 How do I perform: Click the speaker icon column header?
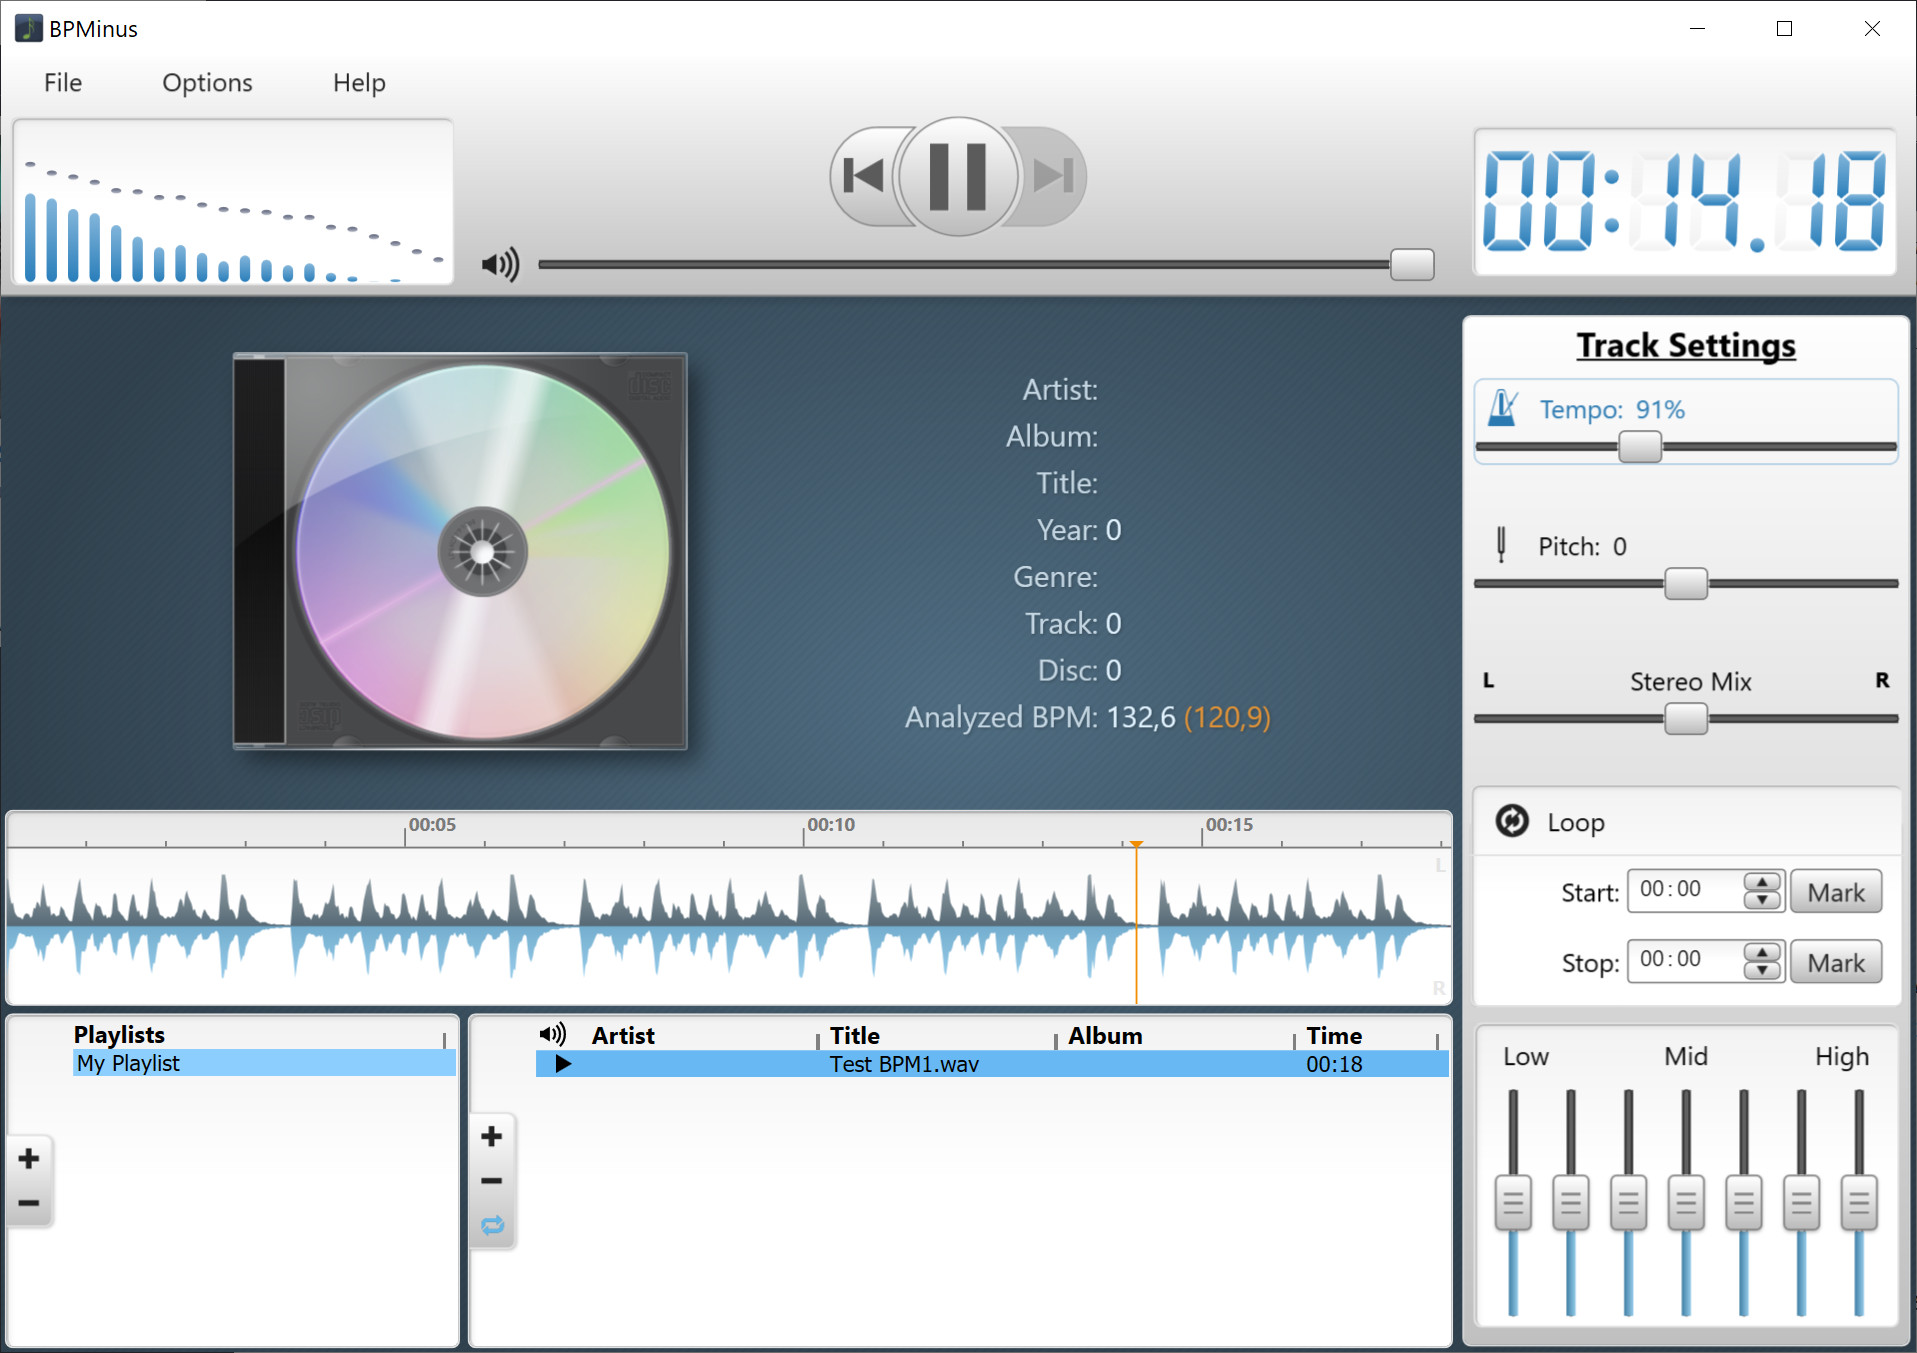tap(552, 1034)
